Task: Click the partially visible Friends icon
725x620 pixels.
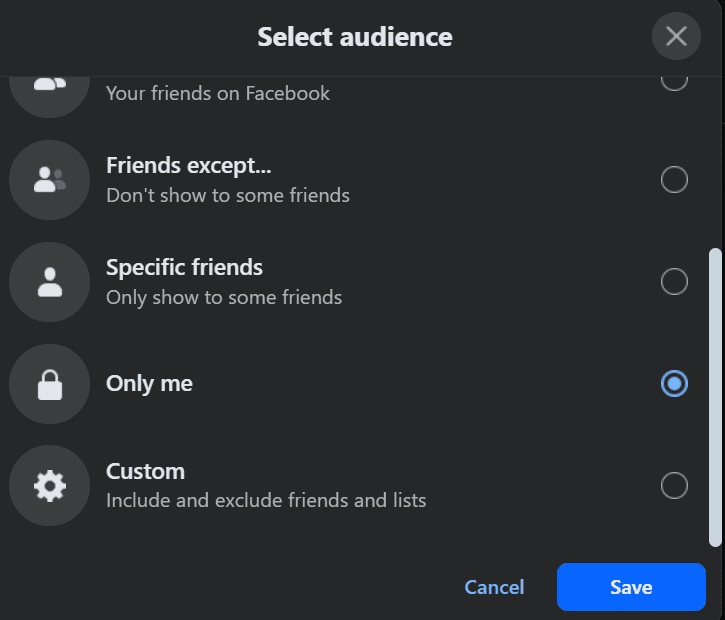Action: tap(50, 86)
